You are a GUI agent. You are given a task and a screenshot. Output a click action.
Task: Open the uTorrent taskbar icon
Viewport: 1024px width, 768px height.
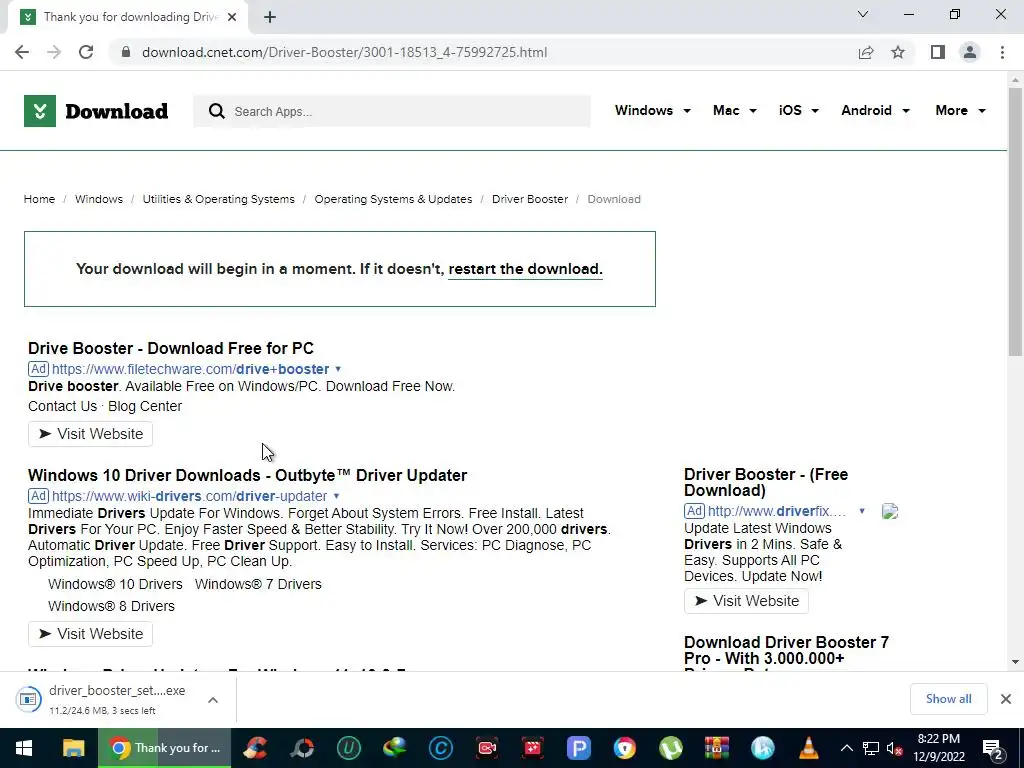670,748
